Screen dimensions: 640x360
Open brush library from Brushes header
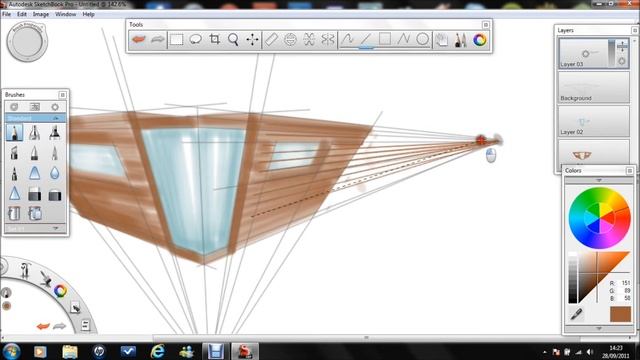pos(14,107)
